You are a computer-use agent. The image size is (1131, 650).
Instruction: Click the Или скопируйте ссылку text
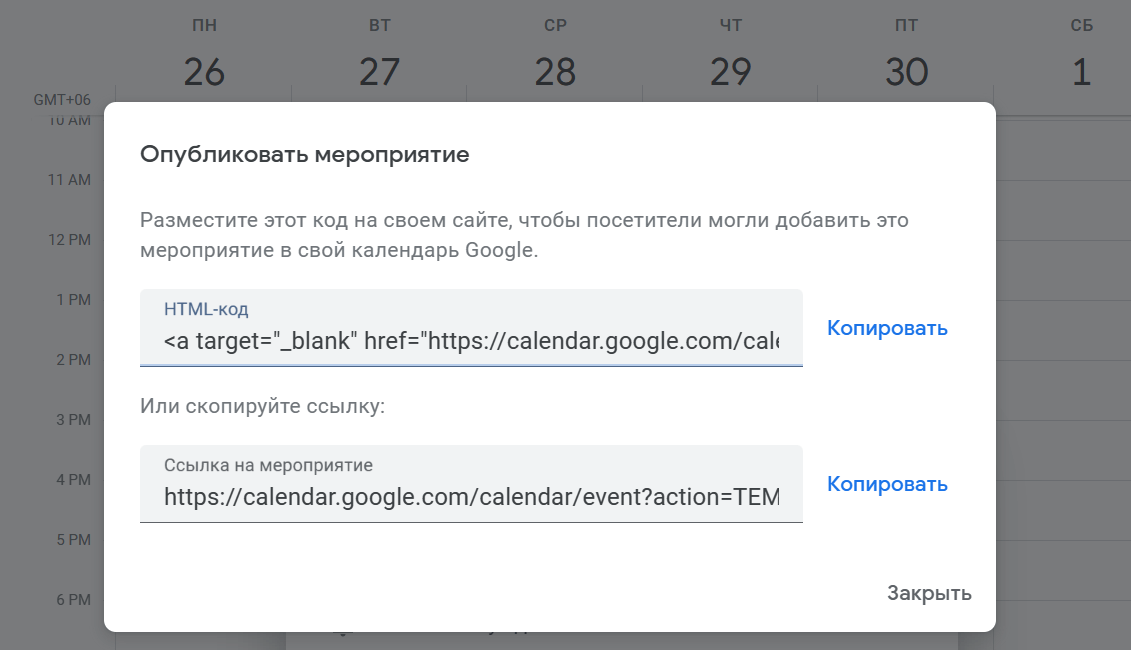[x=263, y=406]
